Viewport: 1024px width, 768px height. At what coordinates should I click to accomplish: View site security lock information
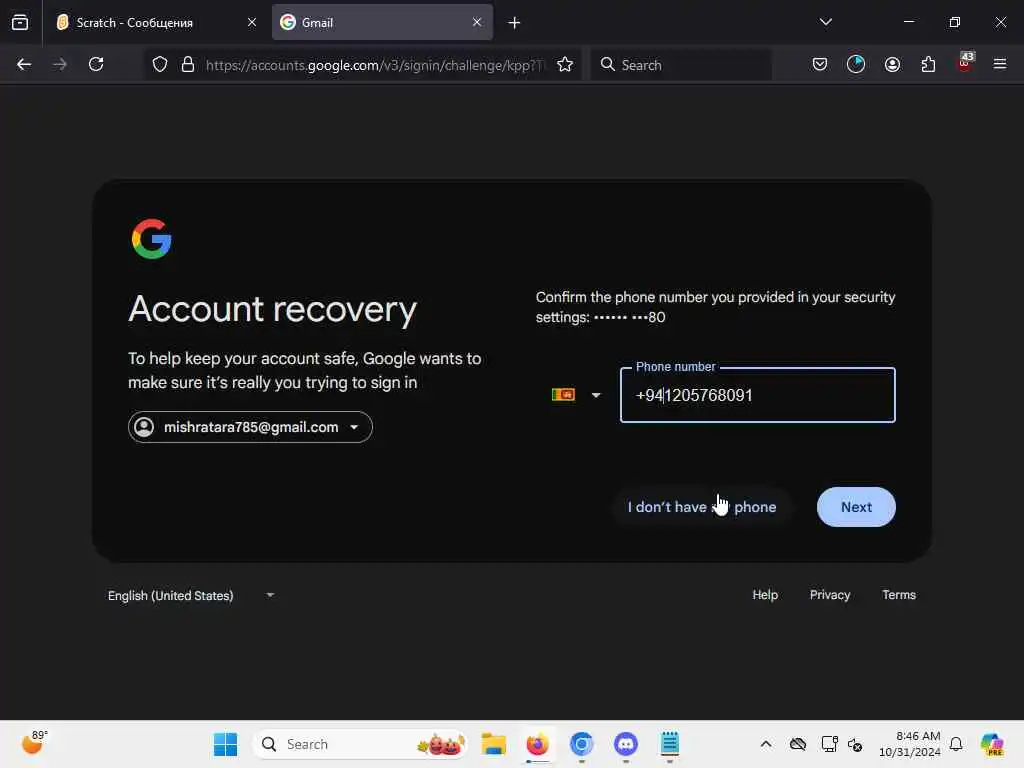click(187, 65)
